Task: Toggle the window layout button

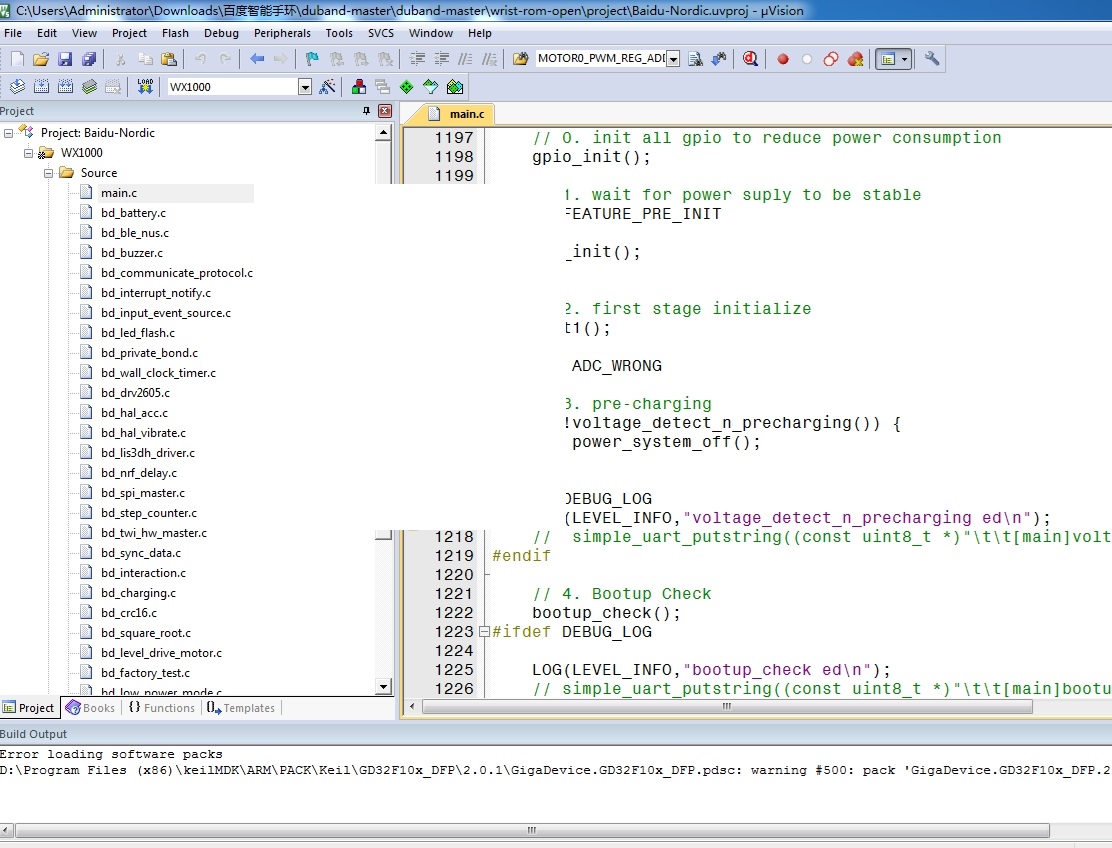Action: point(893,59)
